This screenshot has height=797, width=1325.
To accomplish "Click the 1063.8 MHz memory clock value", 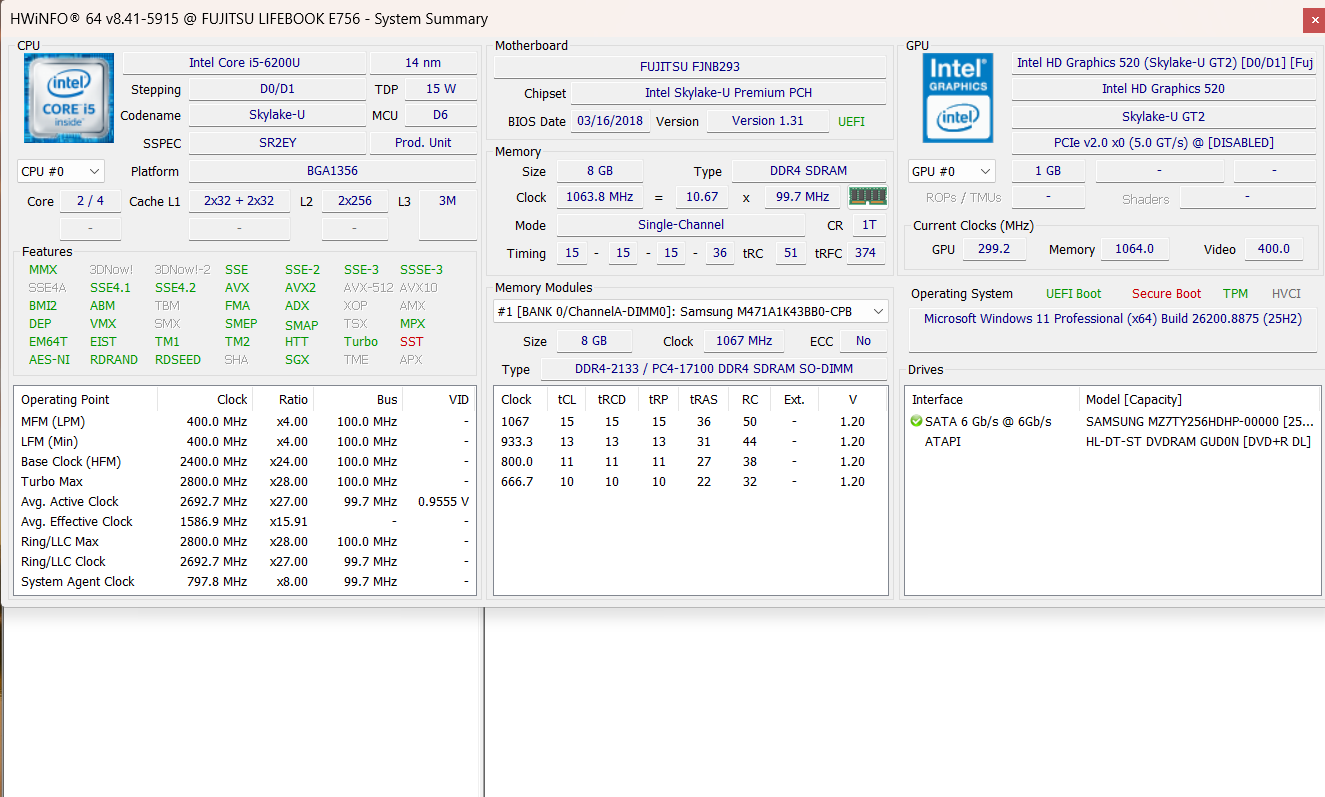I will point(600,197).
